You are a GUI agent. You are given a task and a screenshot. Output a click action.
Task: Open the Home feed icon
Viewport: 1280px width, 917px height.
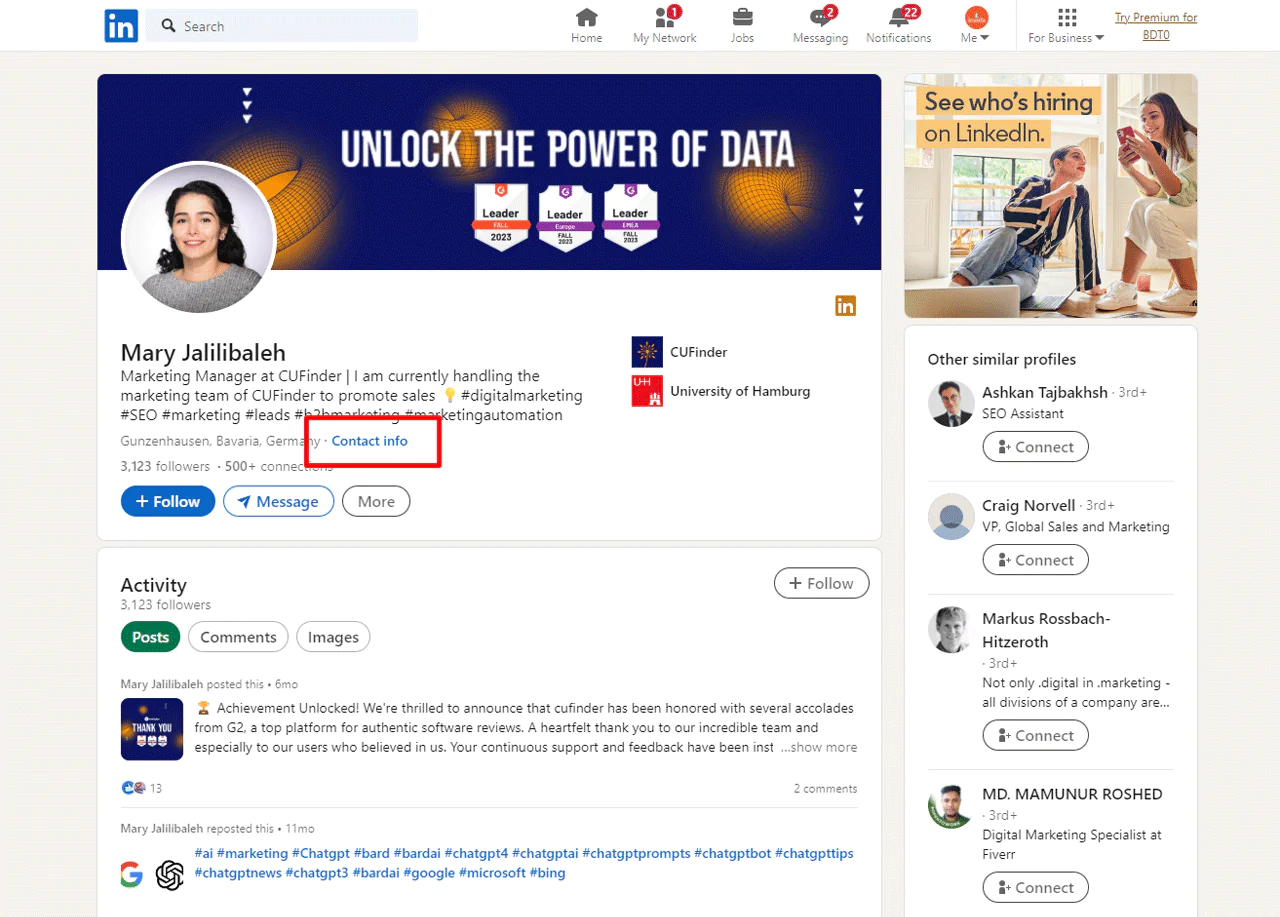587,18
